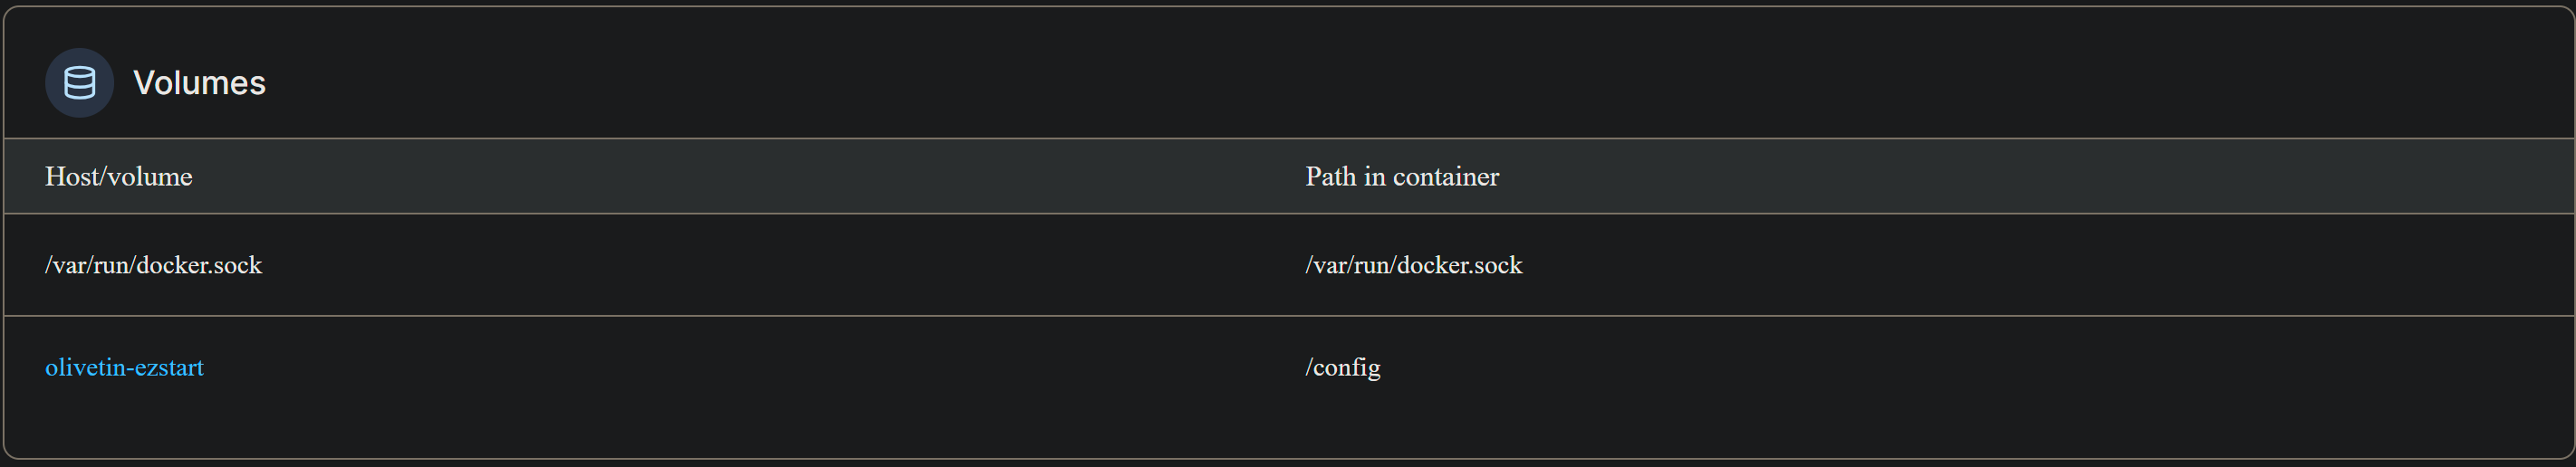Screen dimensions: 2576x467
Task: Click the word 'Path' in the header
Action: [x=1330, y=177]
